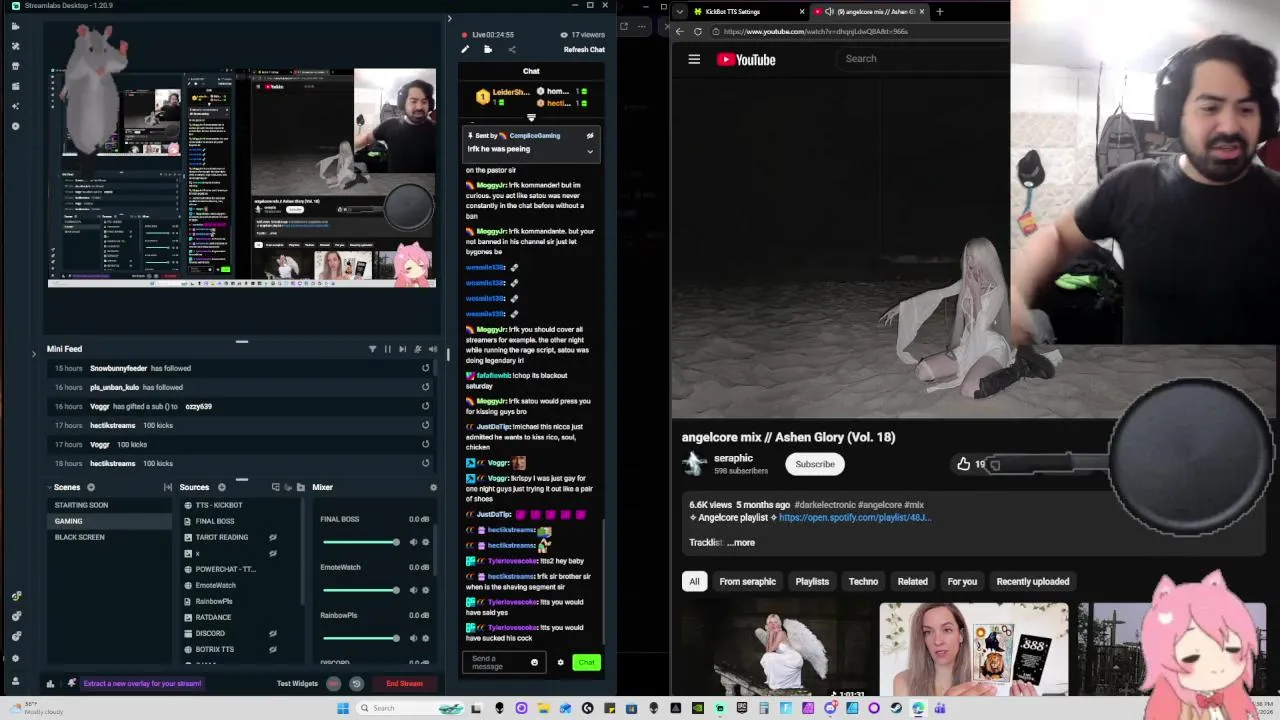1280x720 pixels.
Task: Adjust the EmoteWatch volume slider
Action: click(360, 590)
